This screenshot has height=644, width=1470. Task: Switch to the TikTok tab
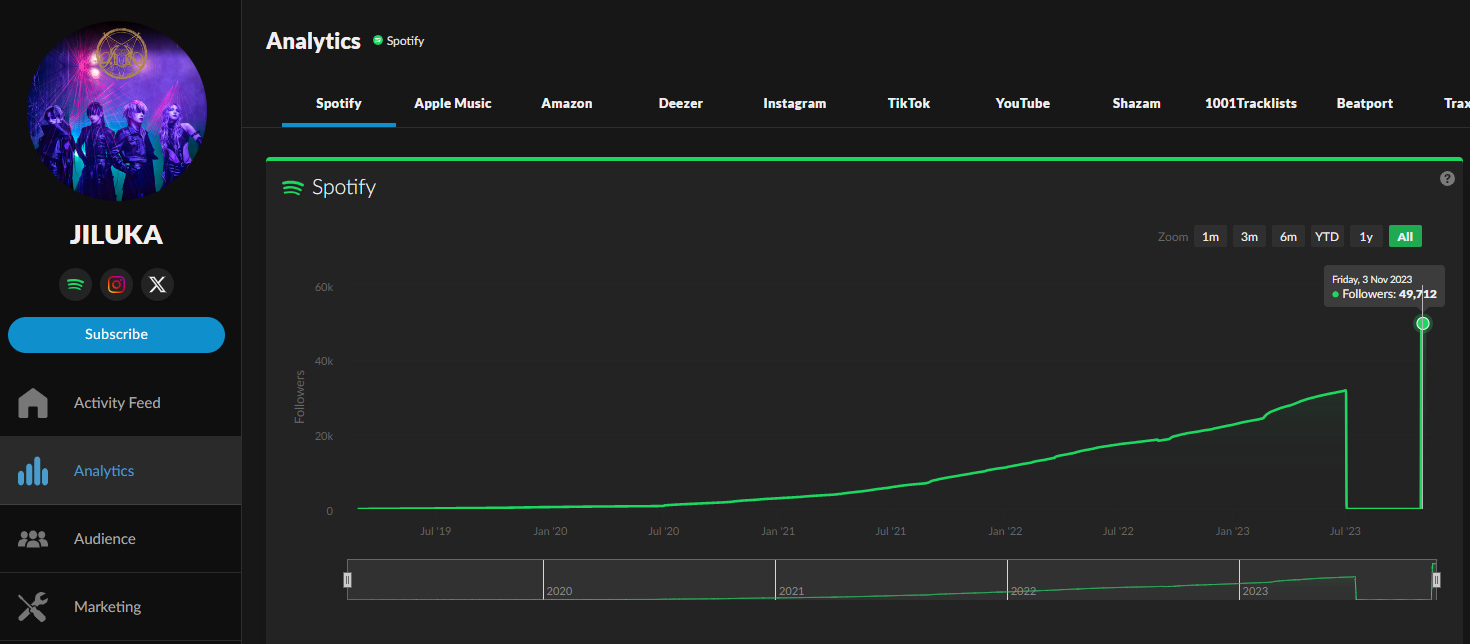coord(909,103)
